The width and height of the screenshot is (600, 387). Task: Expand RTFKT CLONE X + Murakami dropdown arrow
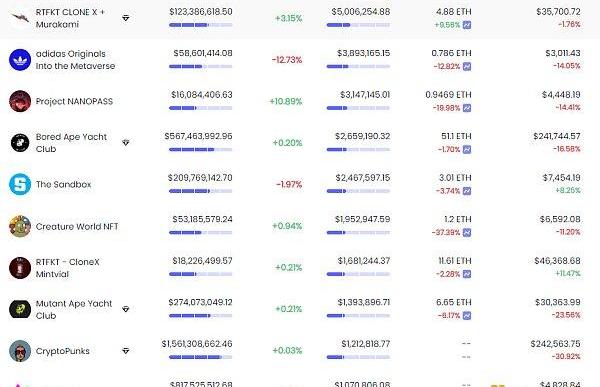(126, 18)
